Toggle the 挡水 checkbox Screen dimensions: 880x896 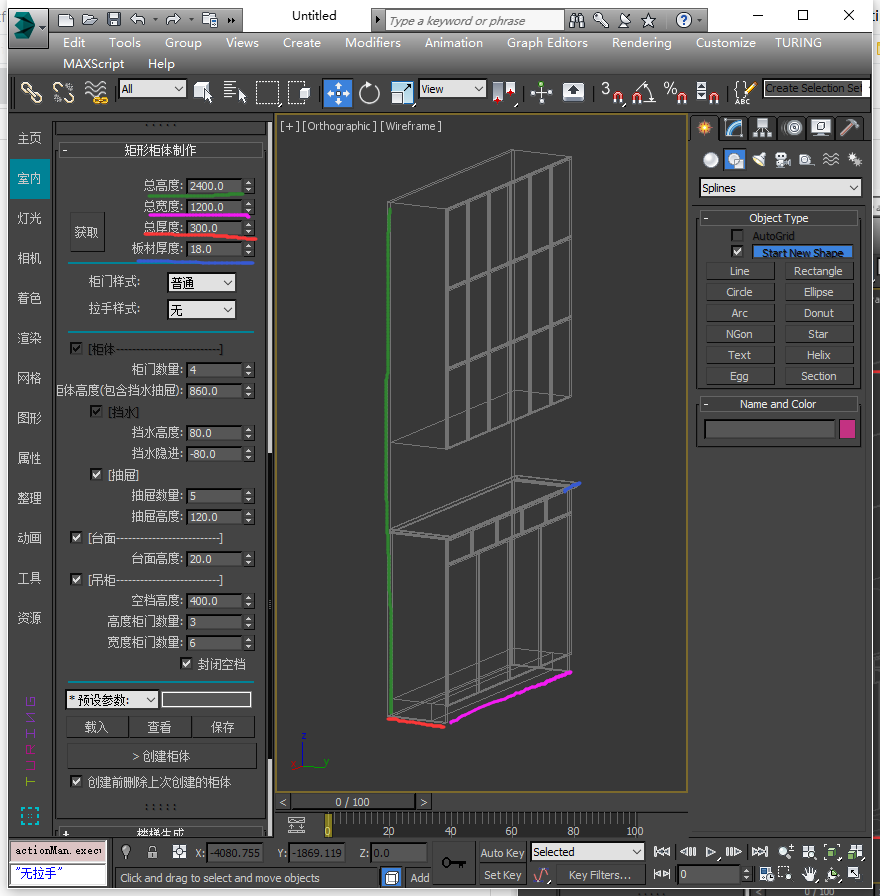click(x=96, y=411)
